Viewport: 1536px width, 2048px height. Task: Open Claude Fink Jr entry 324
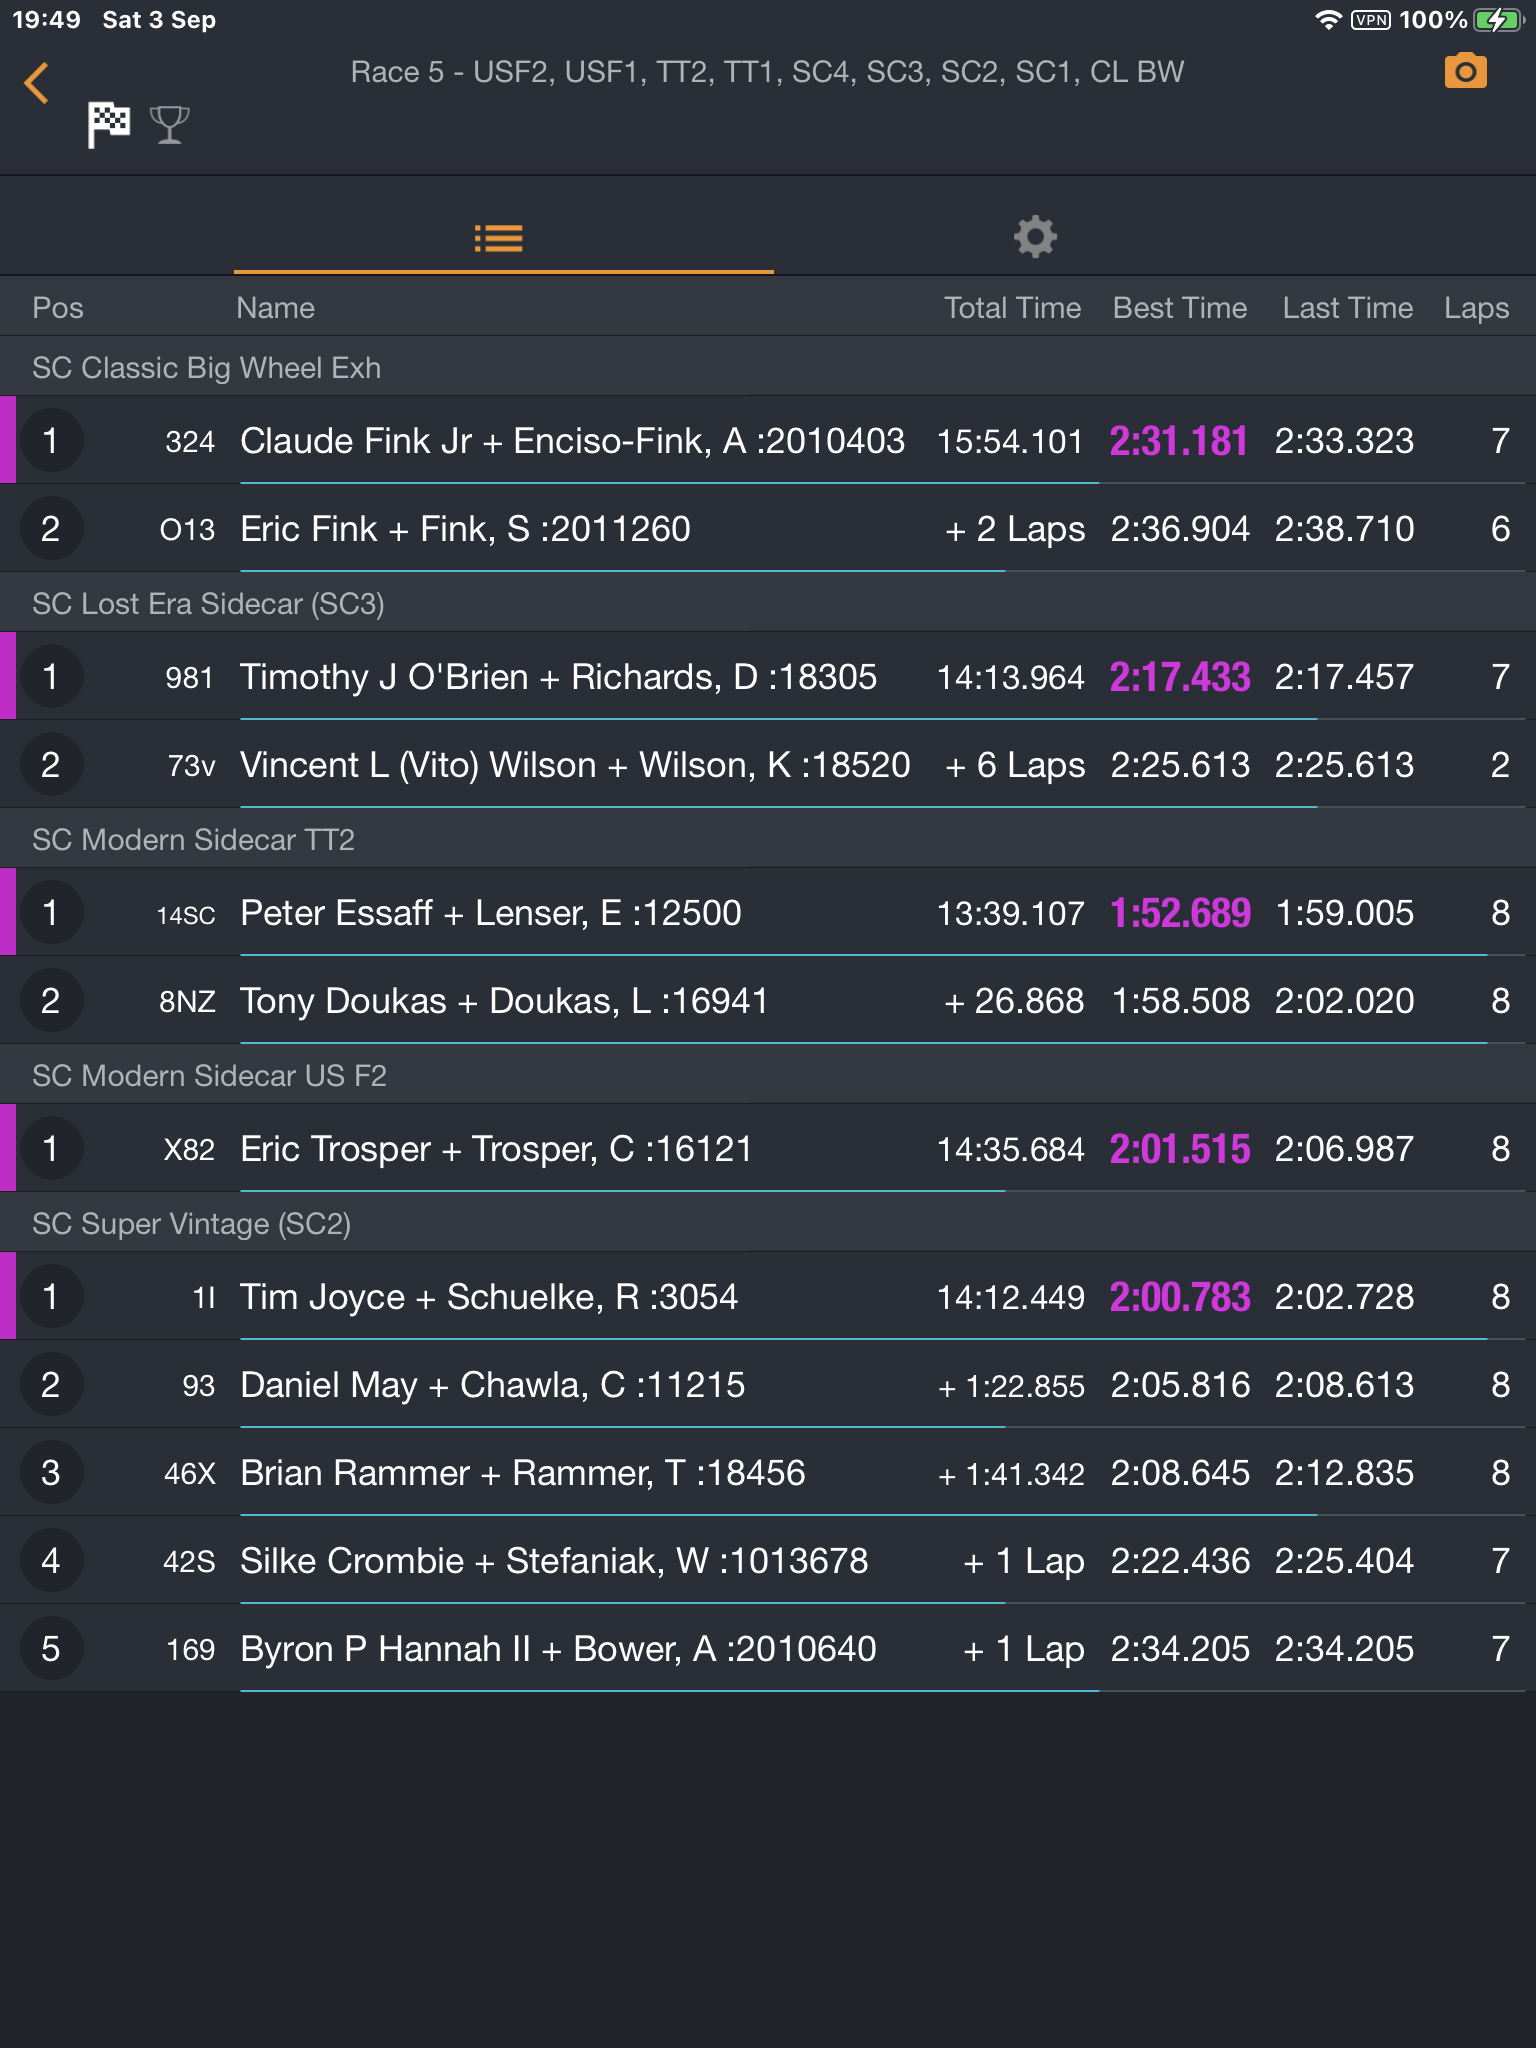(x=768, y=441)
